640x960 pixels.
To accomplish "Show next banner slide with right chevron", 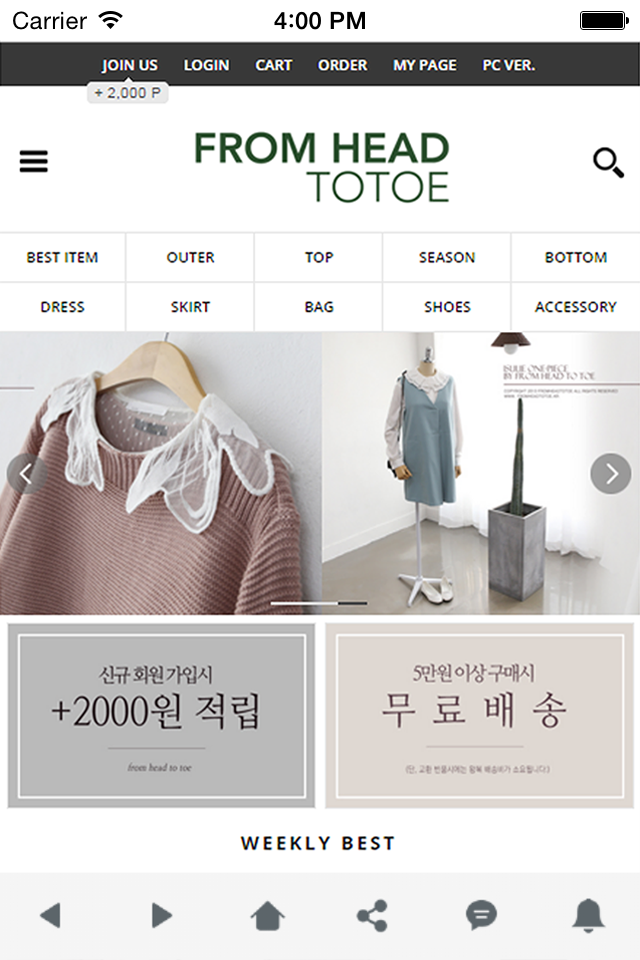I will [x=611, y=473].
